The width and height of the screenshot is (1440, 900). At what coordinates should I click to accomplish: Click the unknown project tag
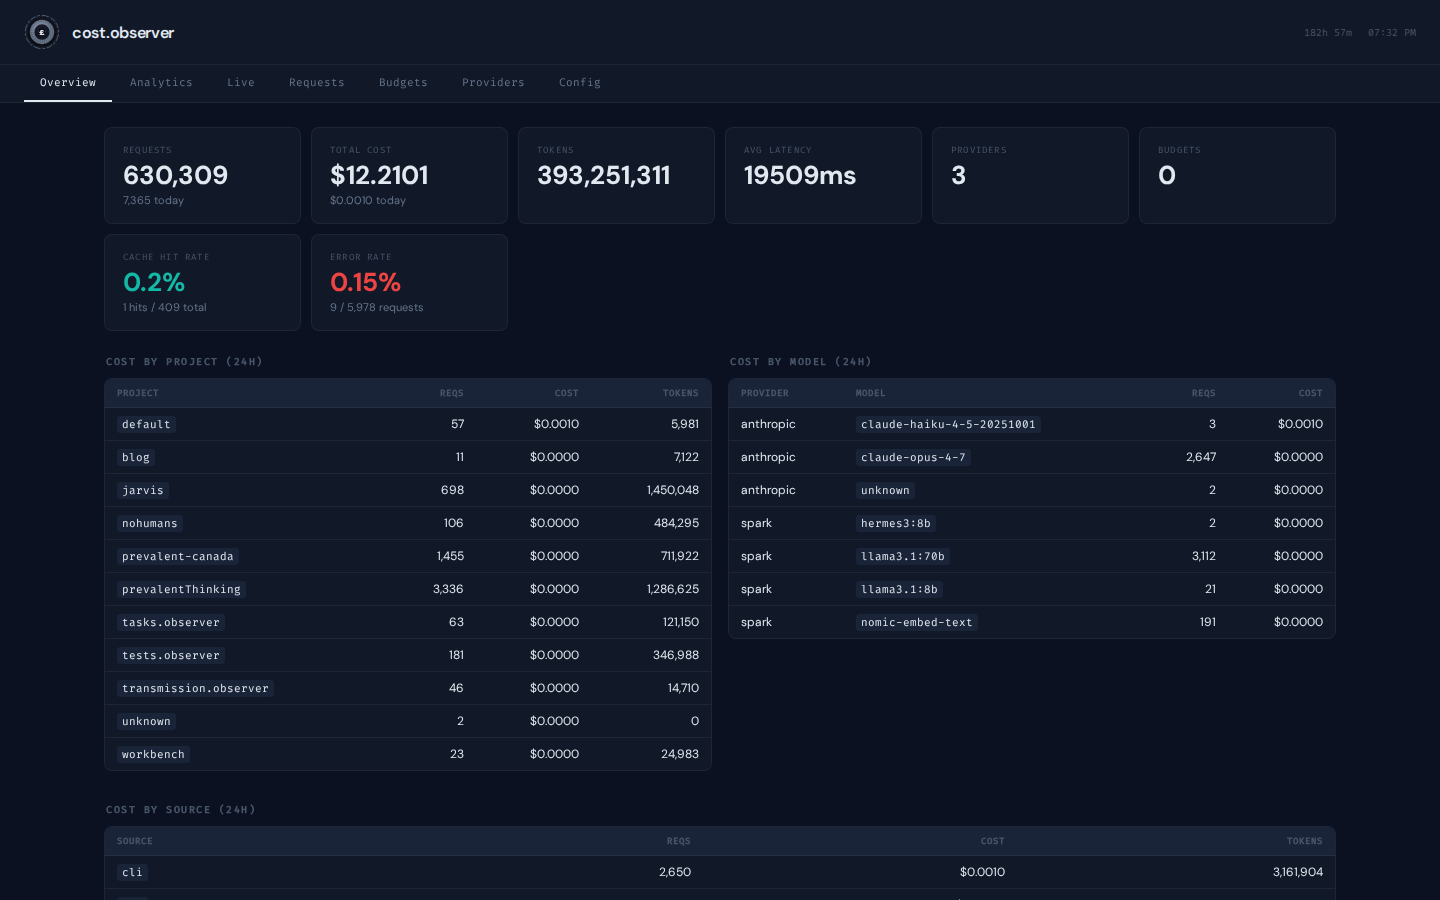click(146, 721)
